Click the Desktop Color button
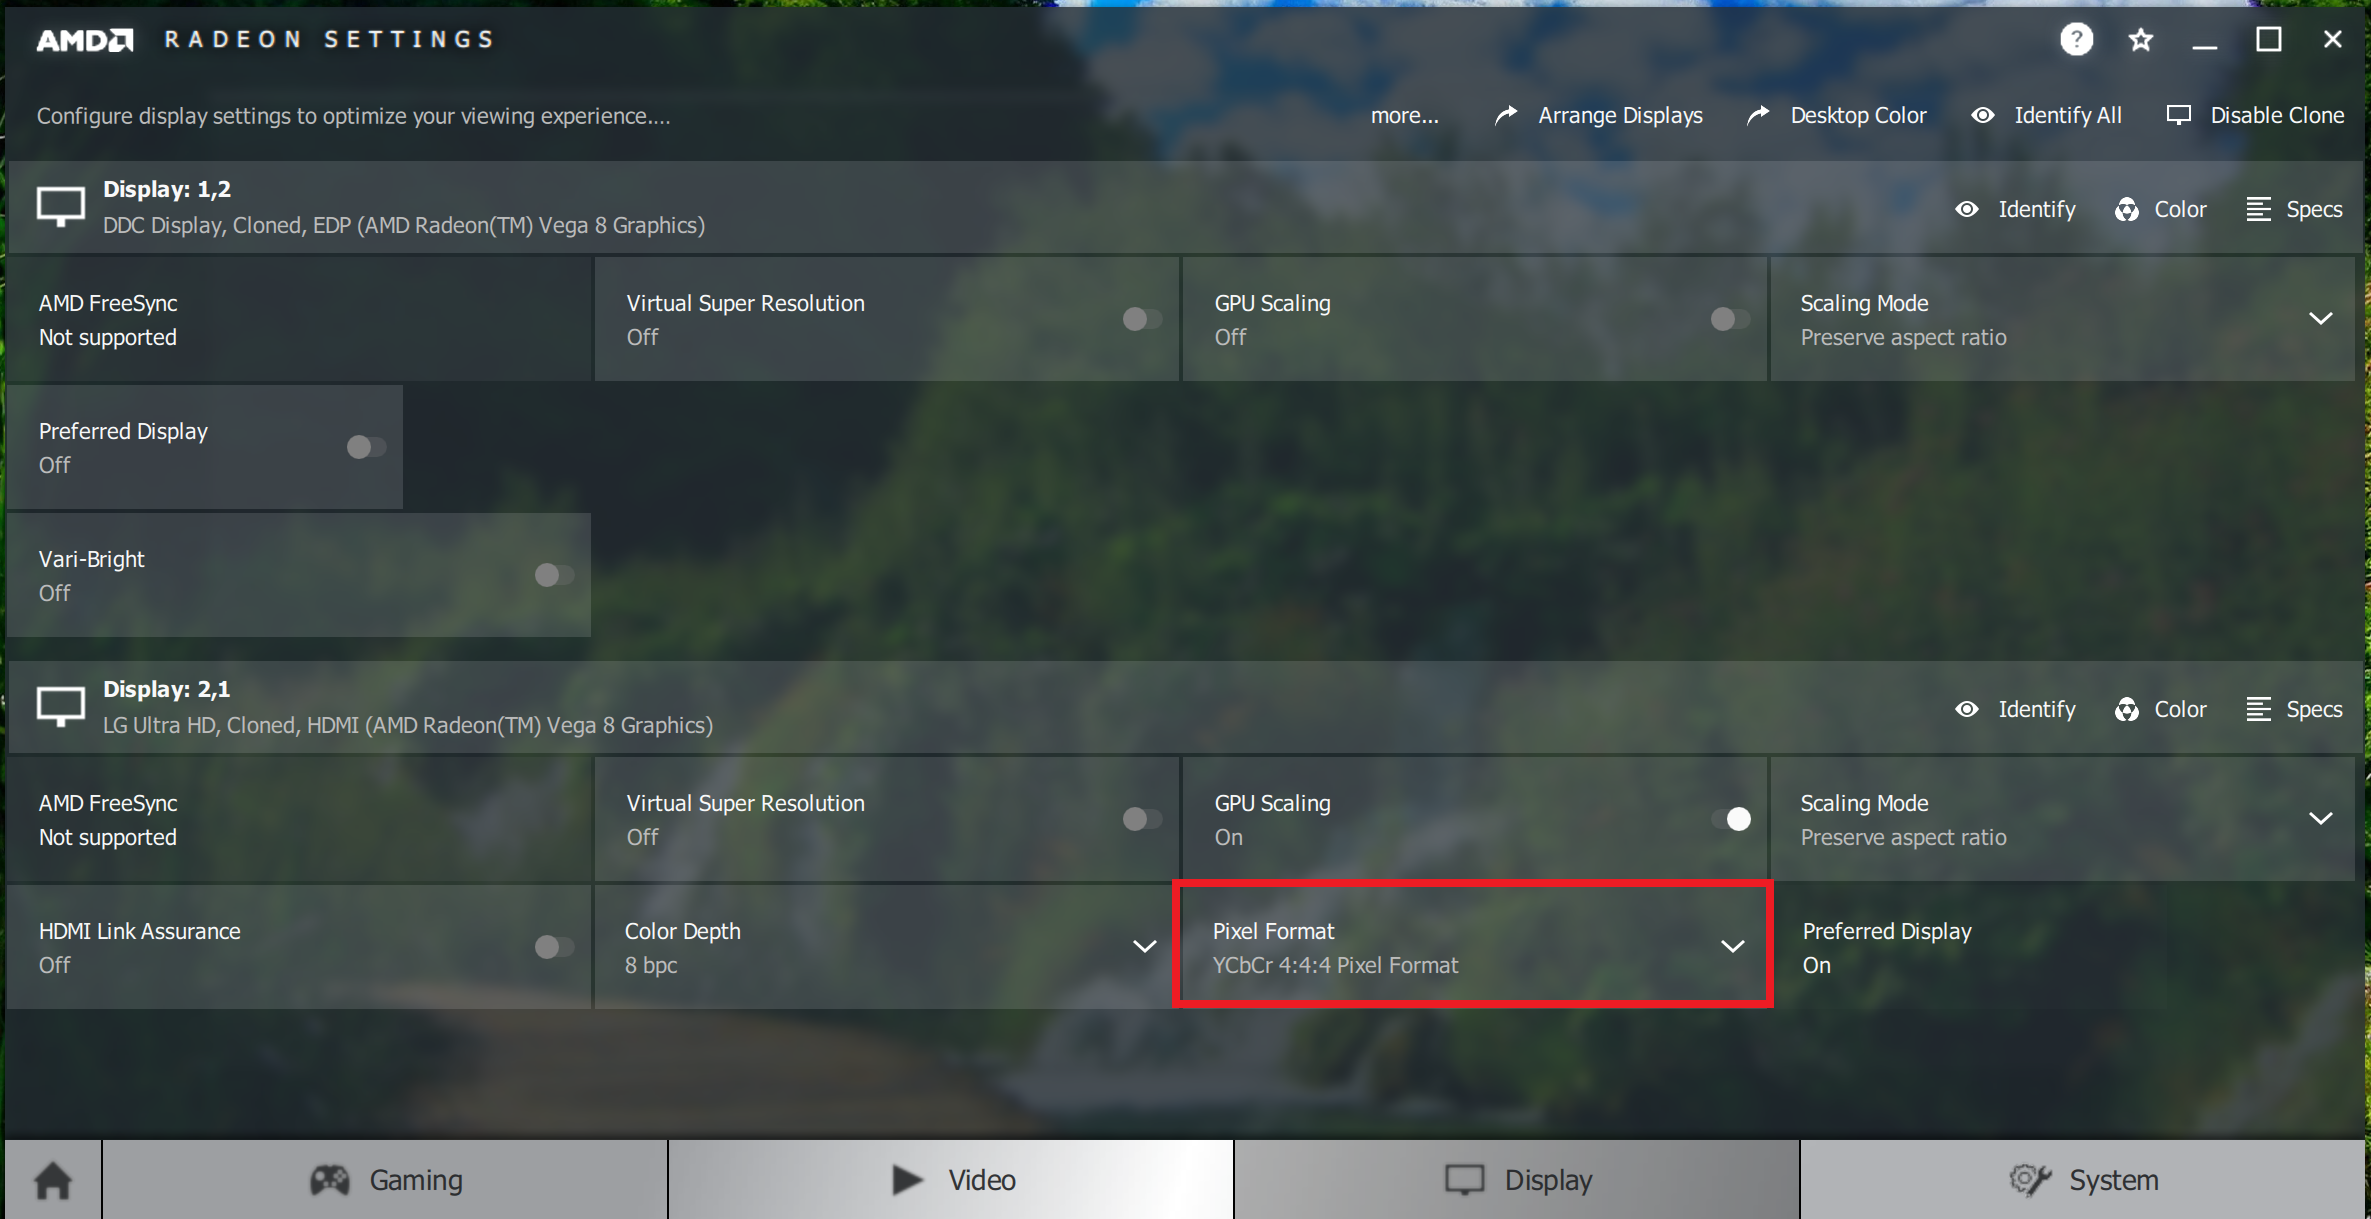 pos(1836,115)
